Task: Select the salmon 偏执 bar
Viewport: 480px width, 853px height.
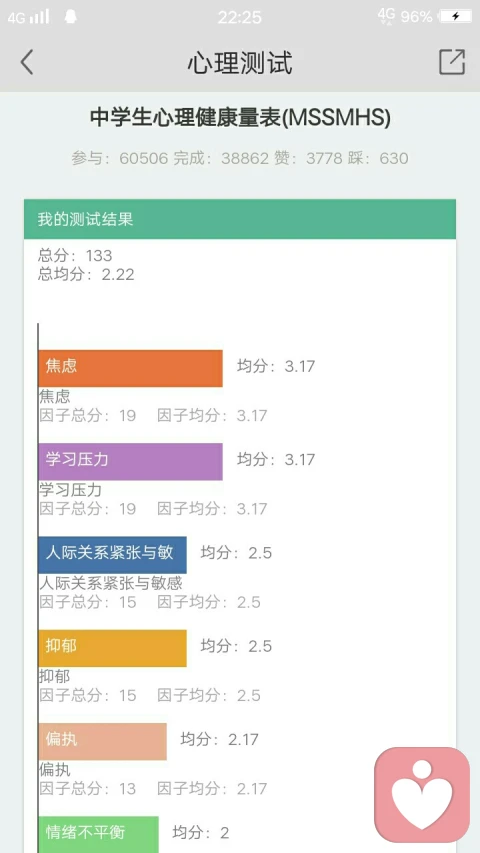Action: point(102,741)
